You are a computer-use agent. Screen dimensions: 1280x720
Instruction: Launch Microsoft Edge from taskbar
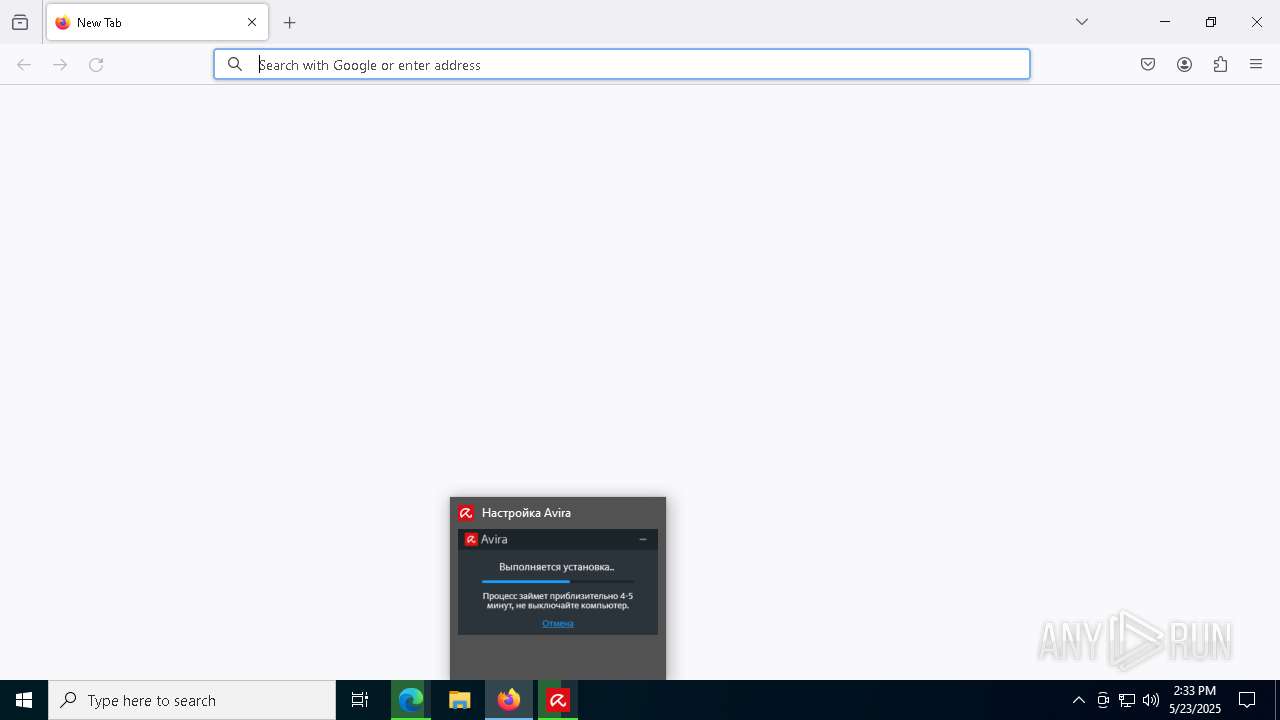tap(411, 700)
